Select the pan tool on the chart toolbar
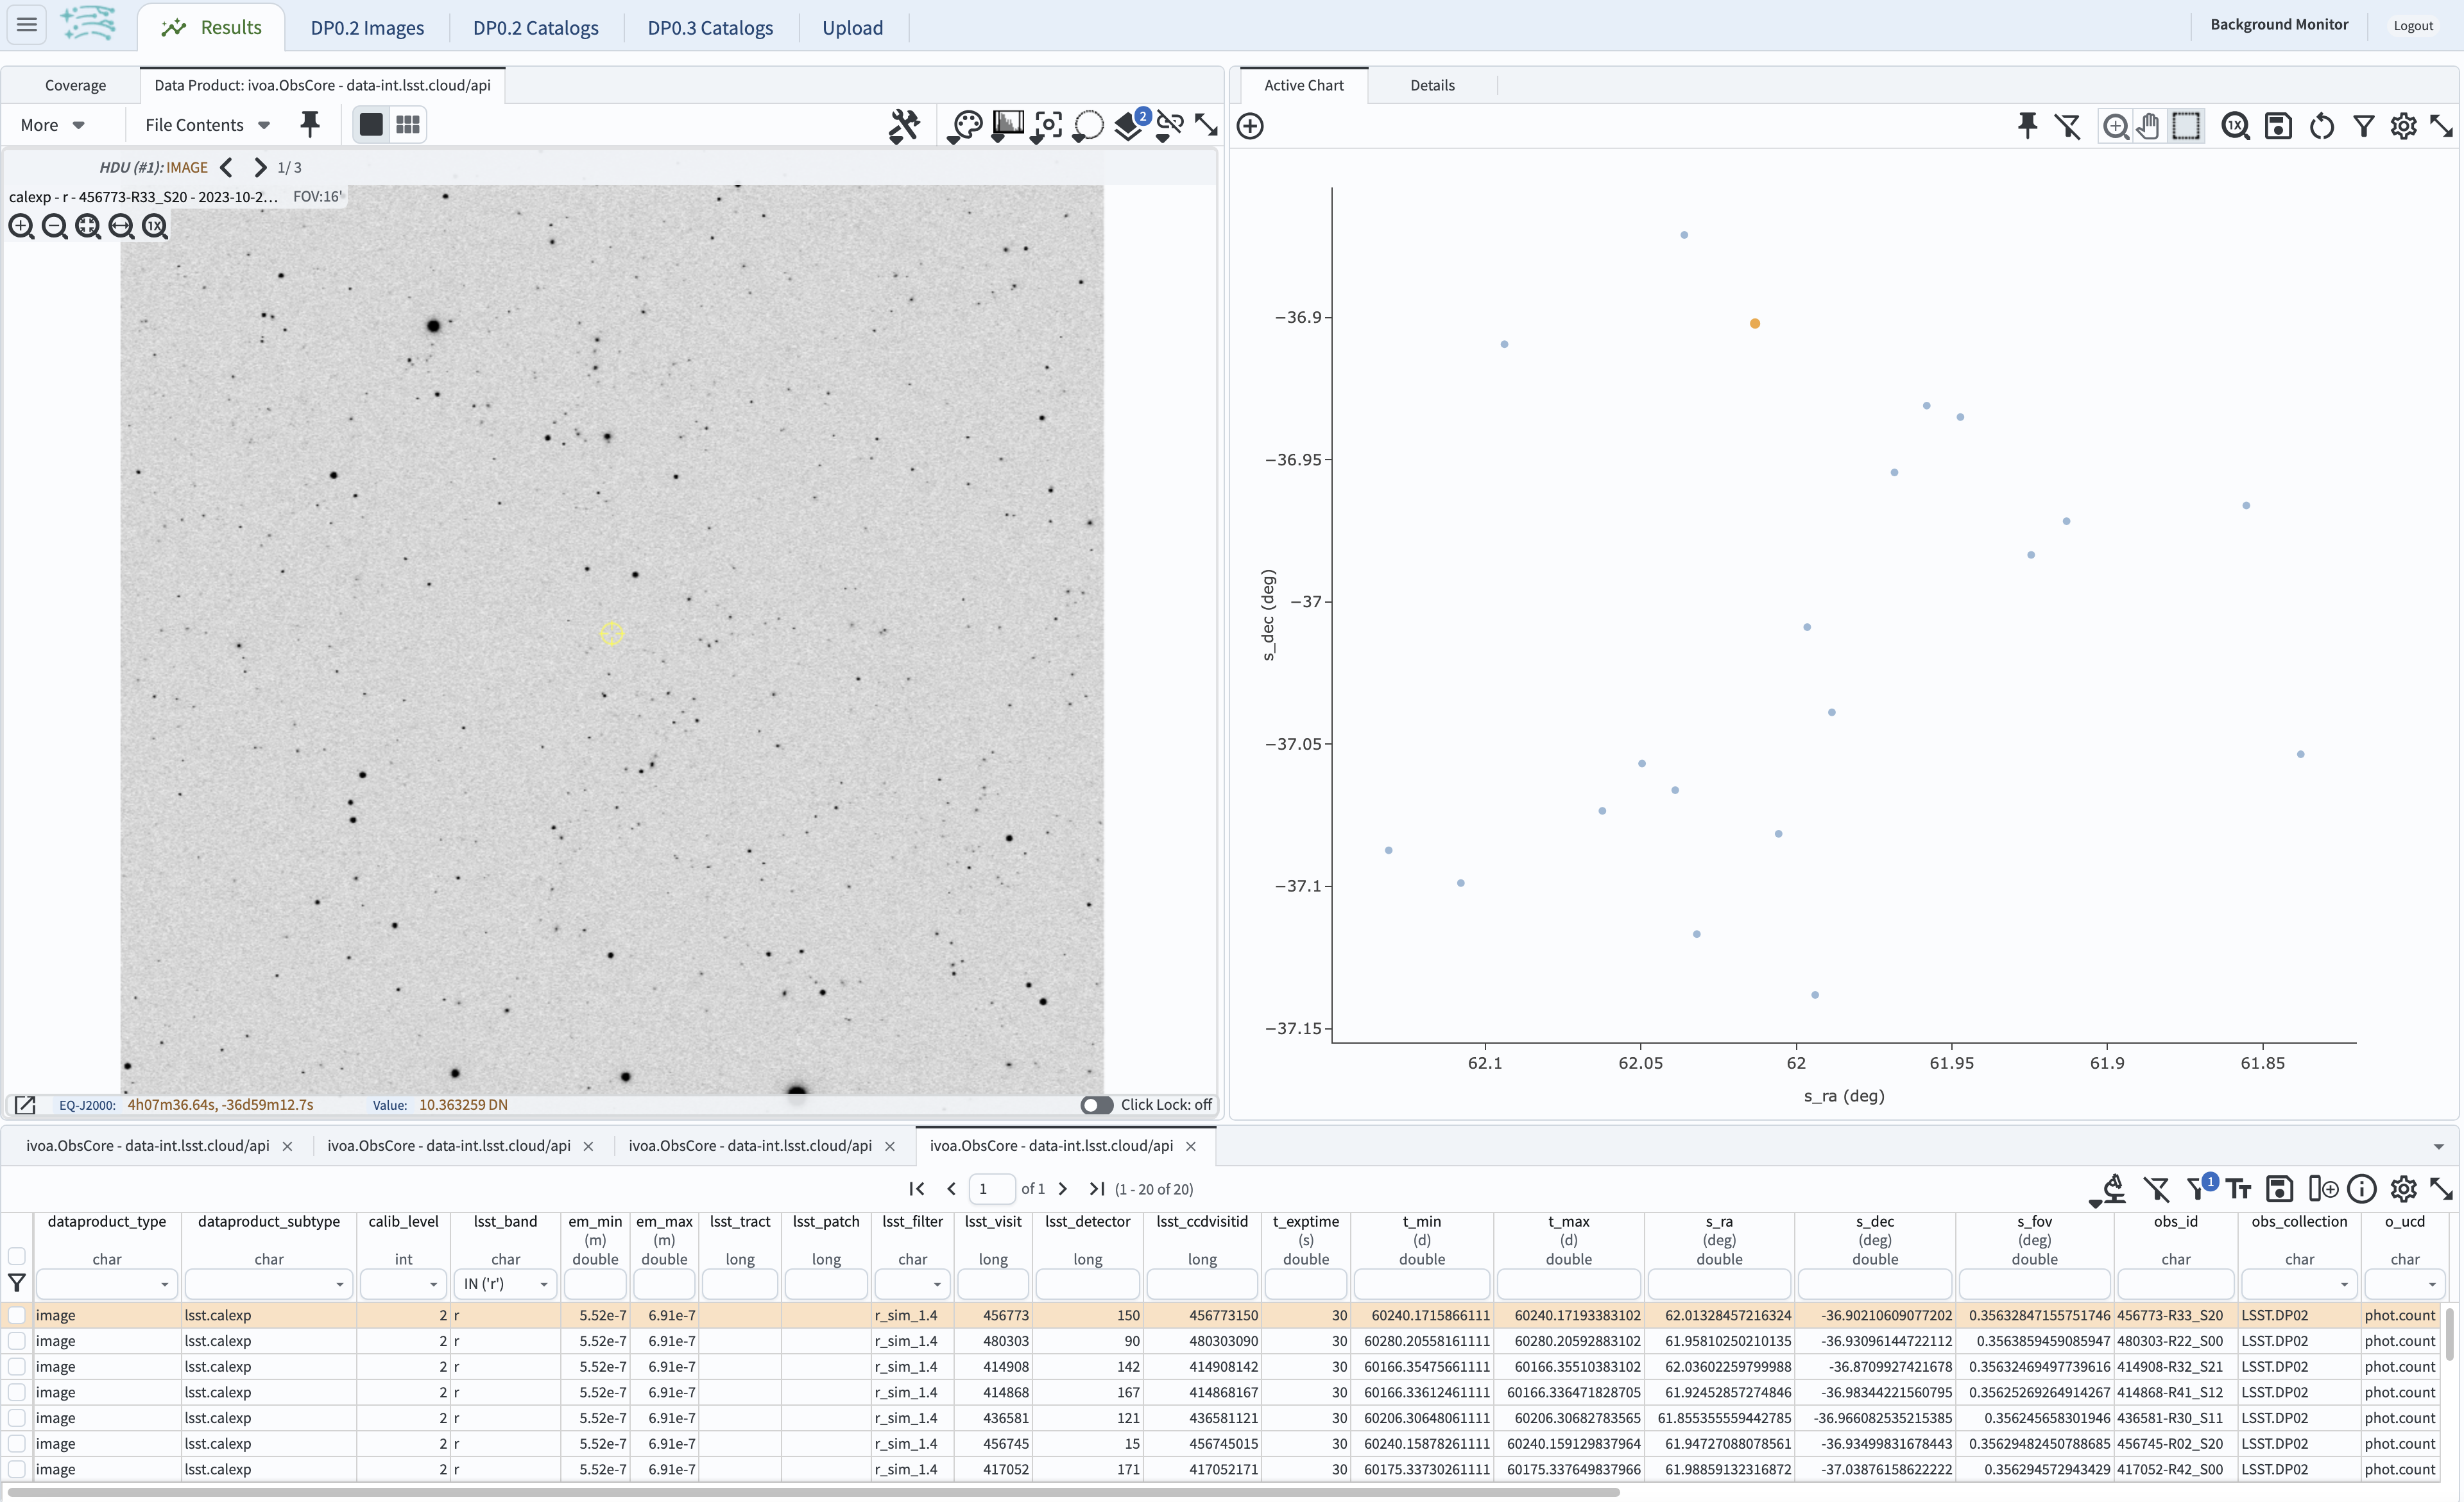Viewport: 2464px width, 1502px height. coord(2148,126)
